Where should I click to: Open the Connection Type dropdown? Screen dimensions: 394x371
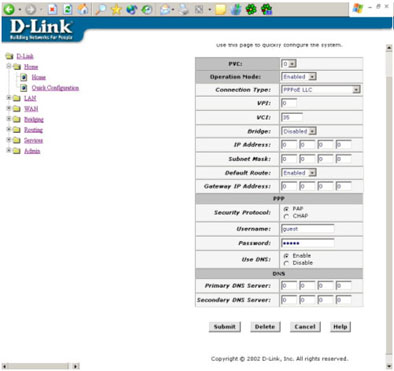[321, 90]
